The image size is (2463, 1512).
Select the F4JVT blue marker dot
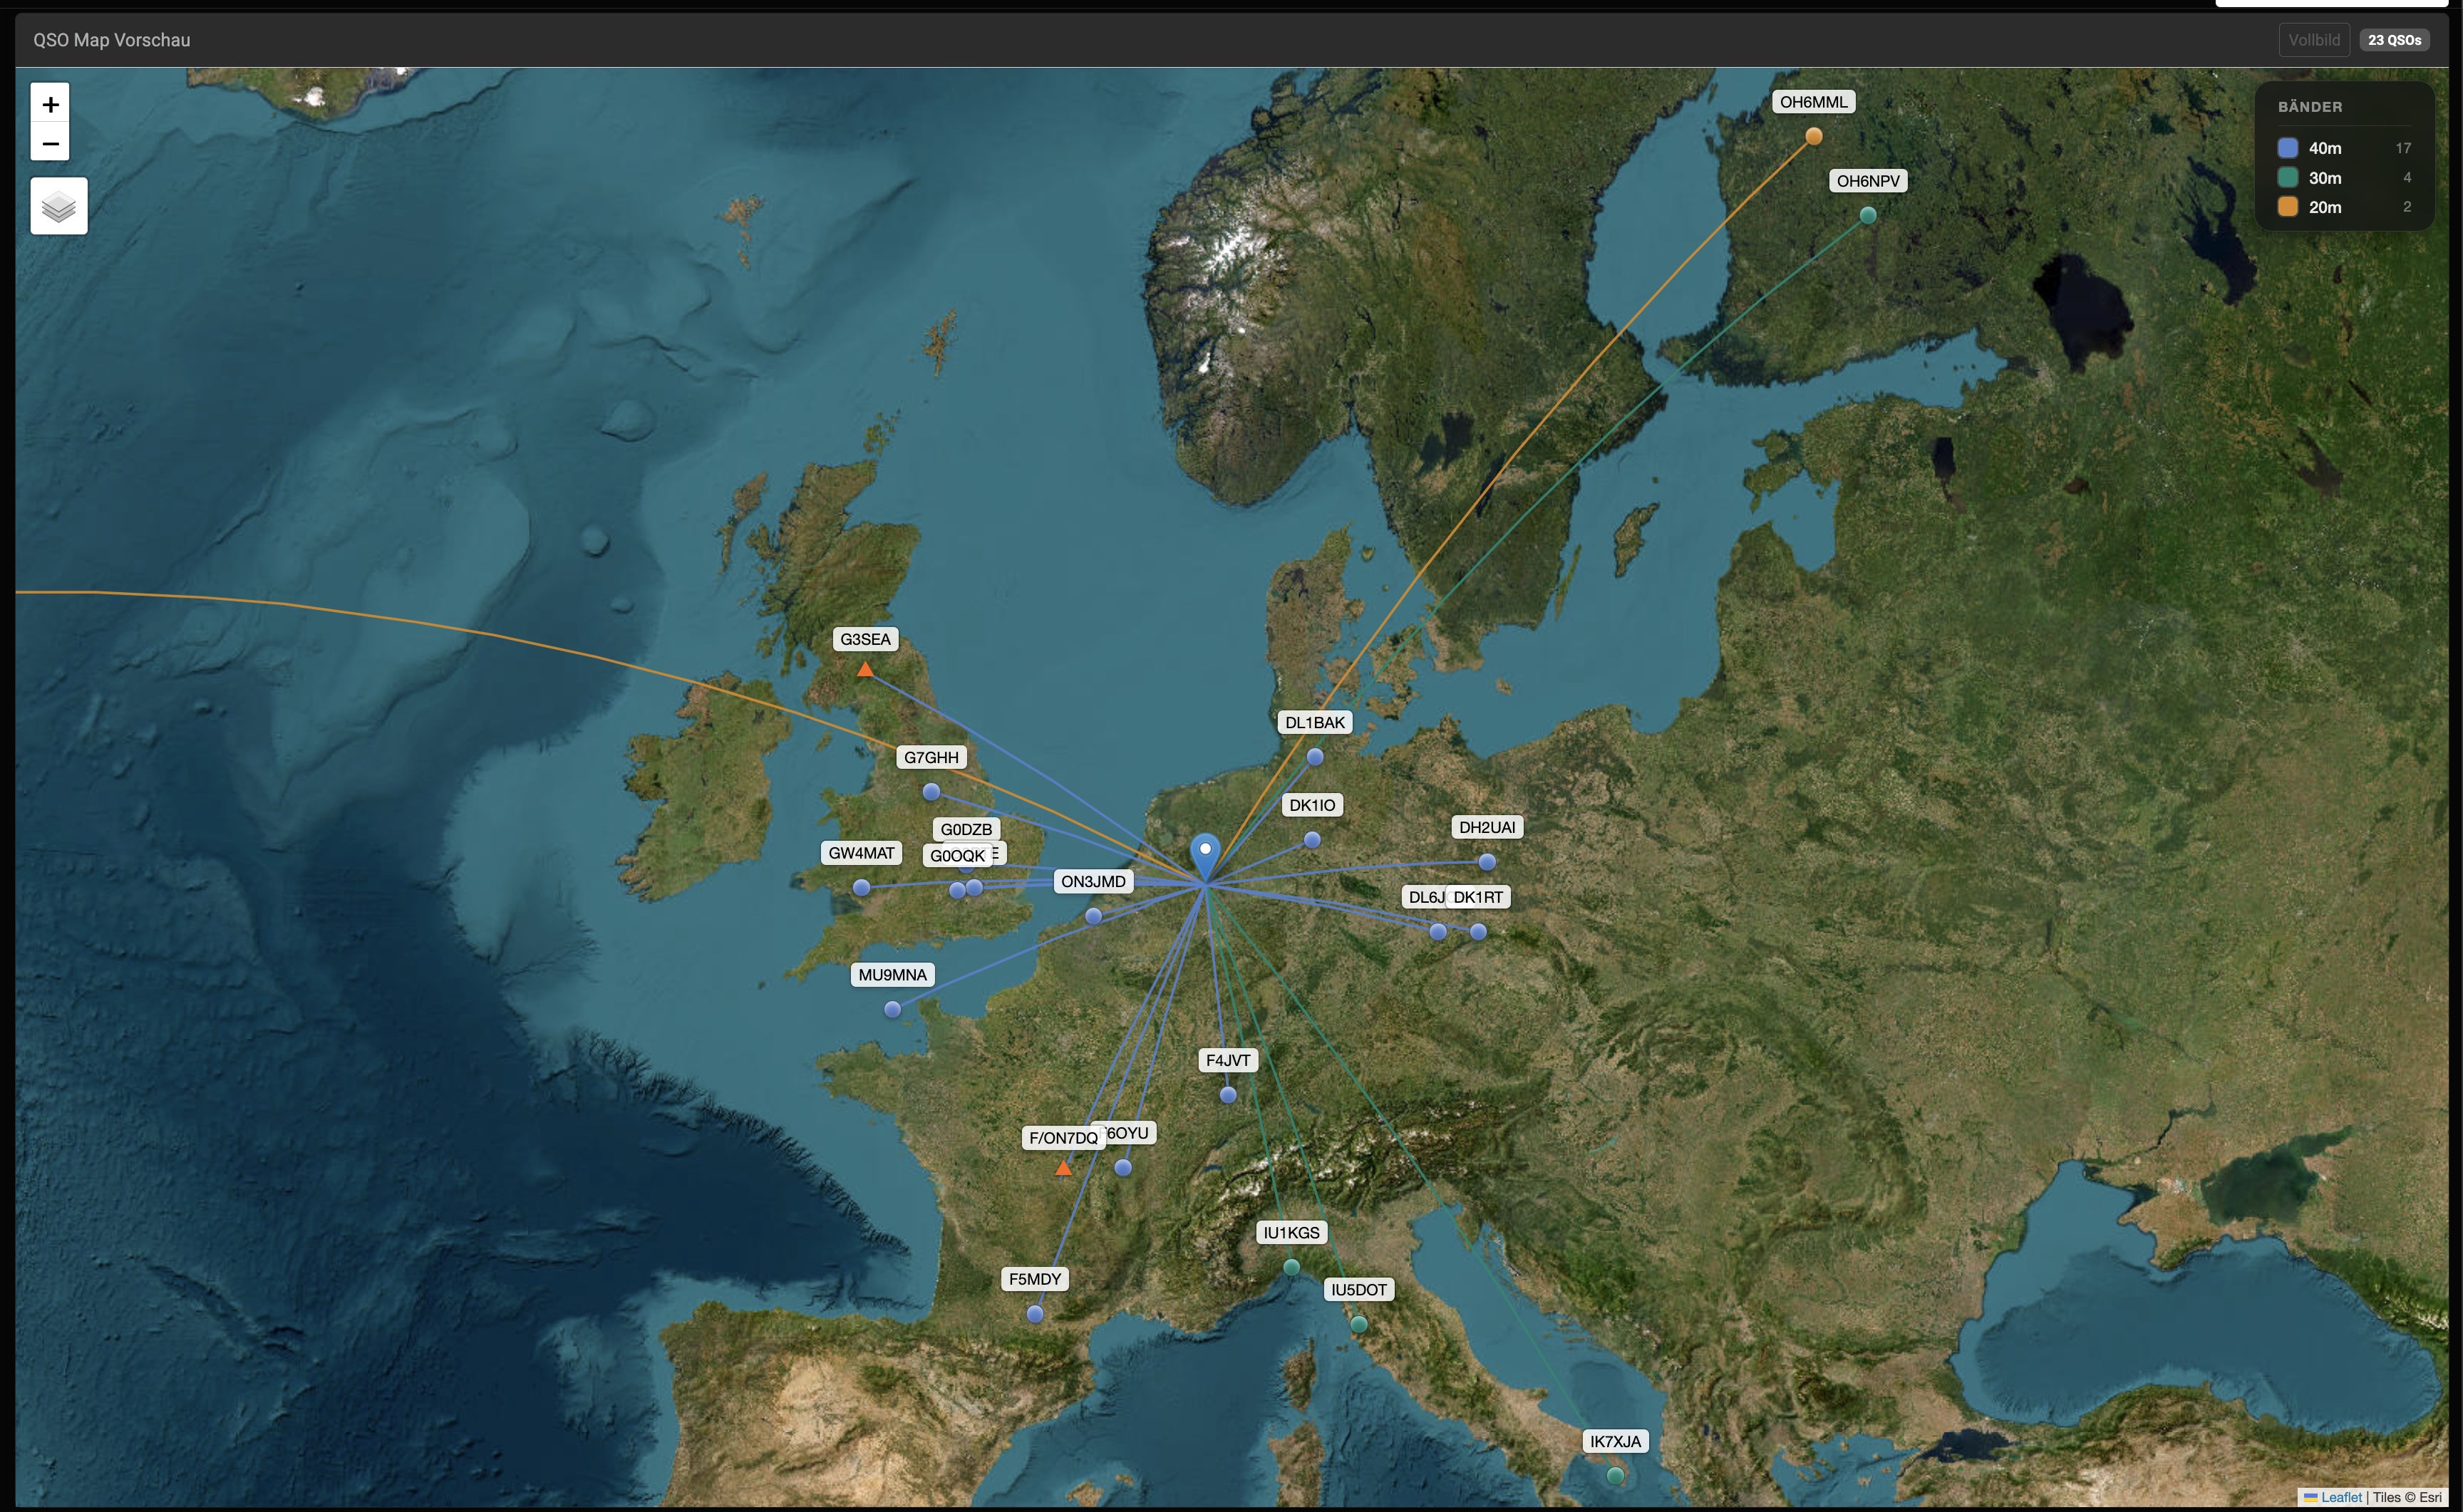tap(1228, 1095)
